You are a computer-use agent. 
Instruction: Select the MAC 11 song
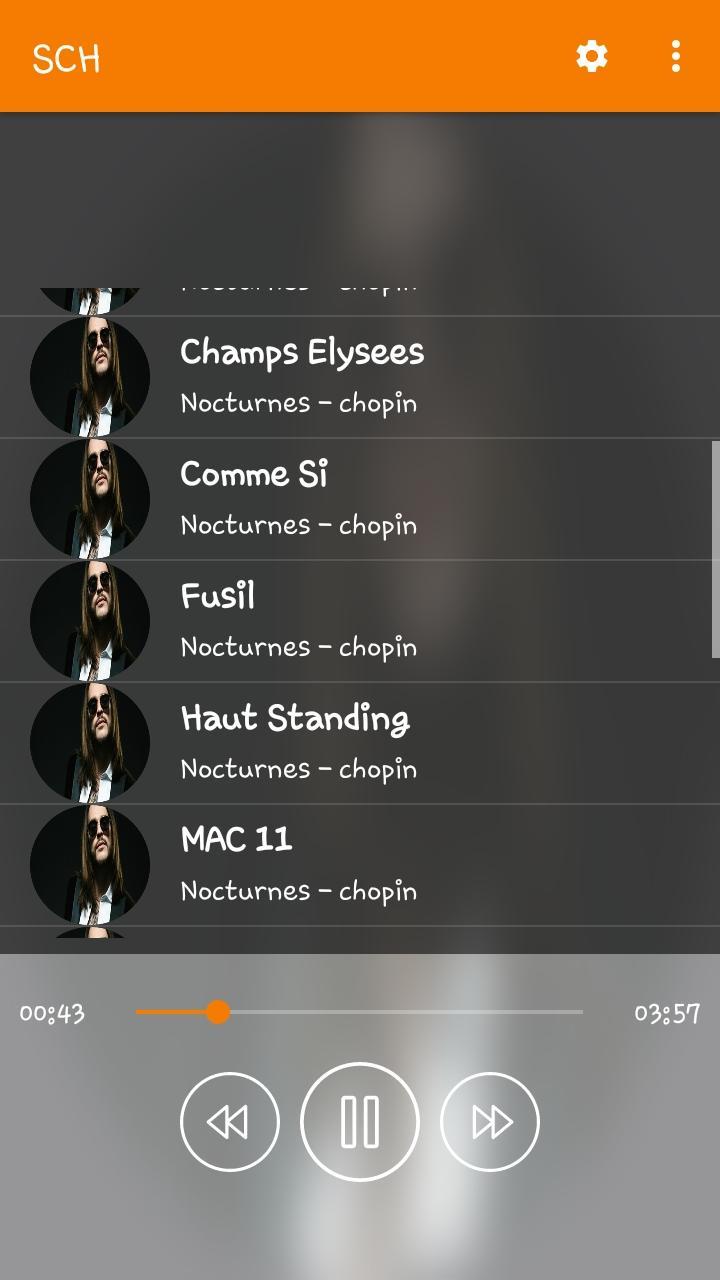point(360,866)
